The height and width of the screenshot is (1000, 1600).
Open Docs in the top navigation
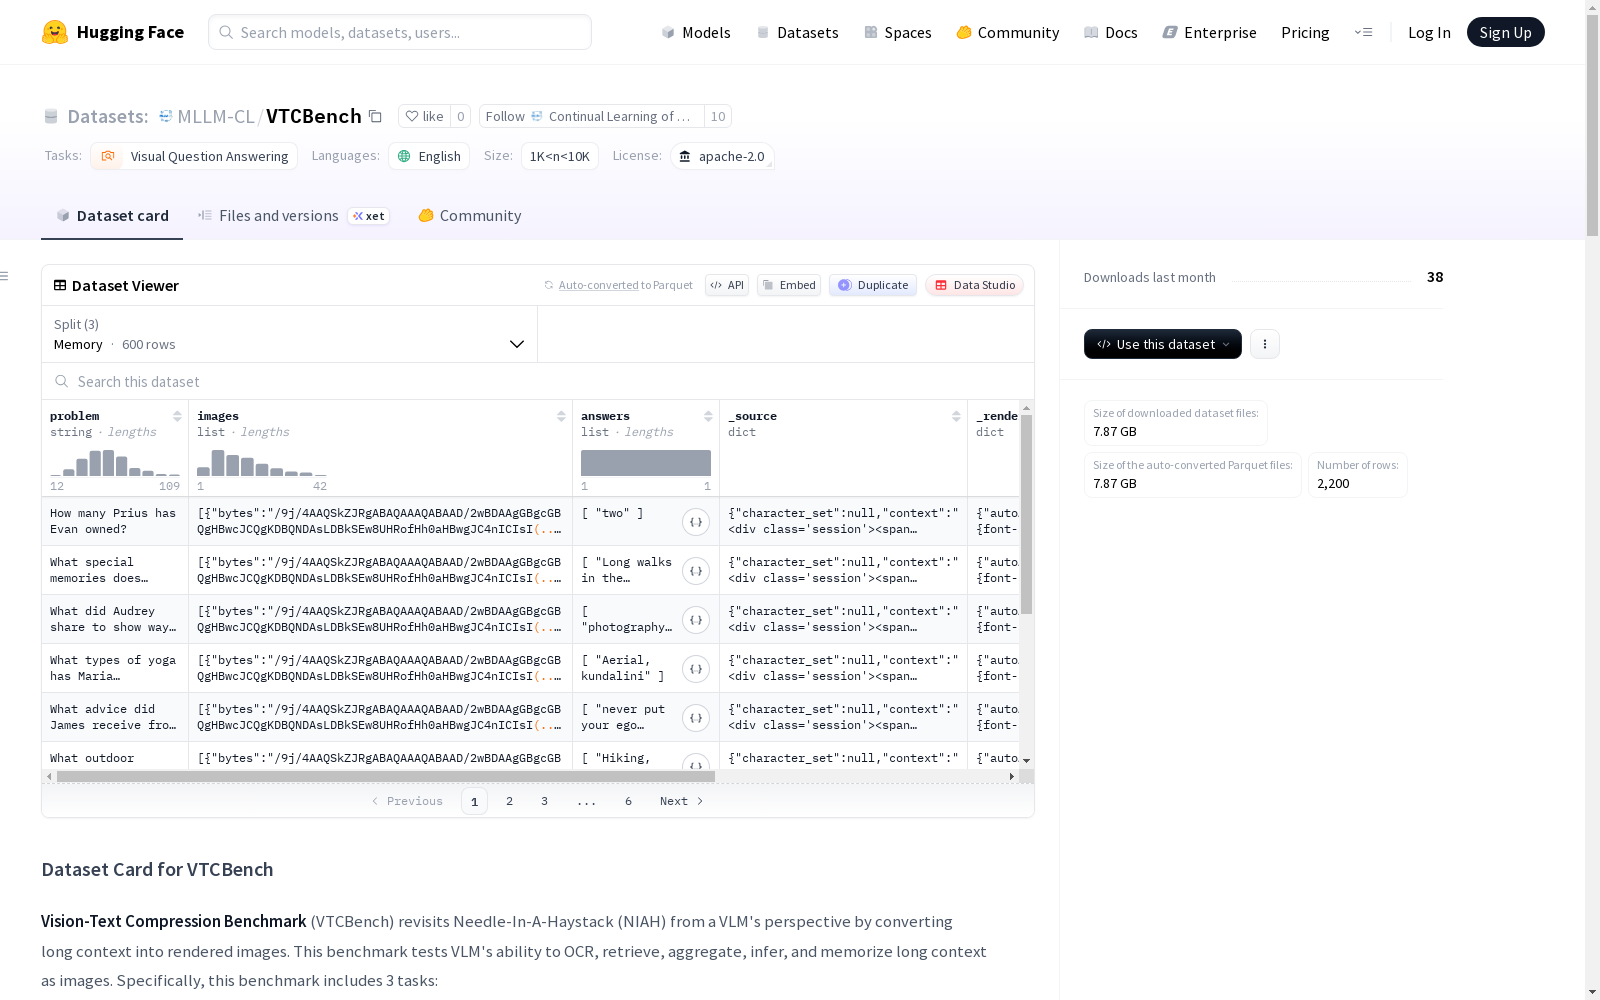coord(1111,32)
